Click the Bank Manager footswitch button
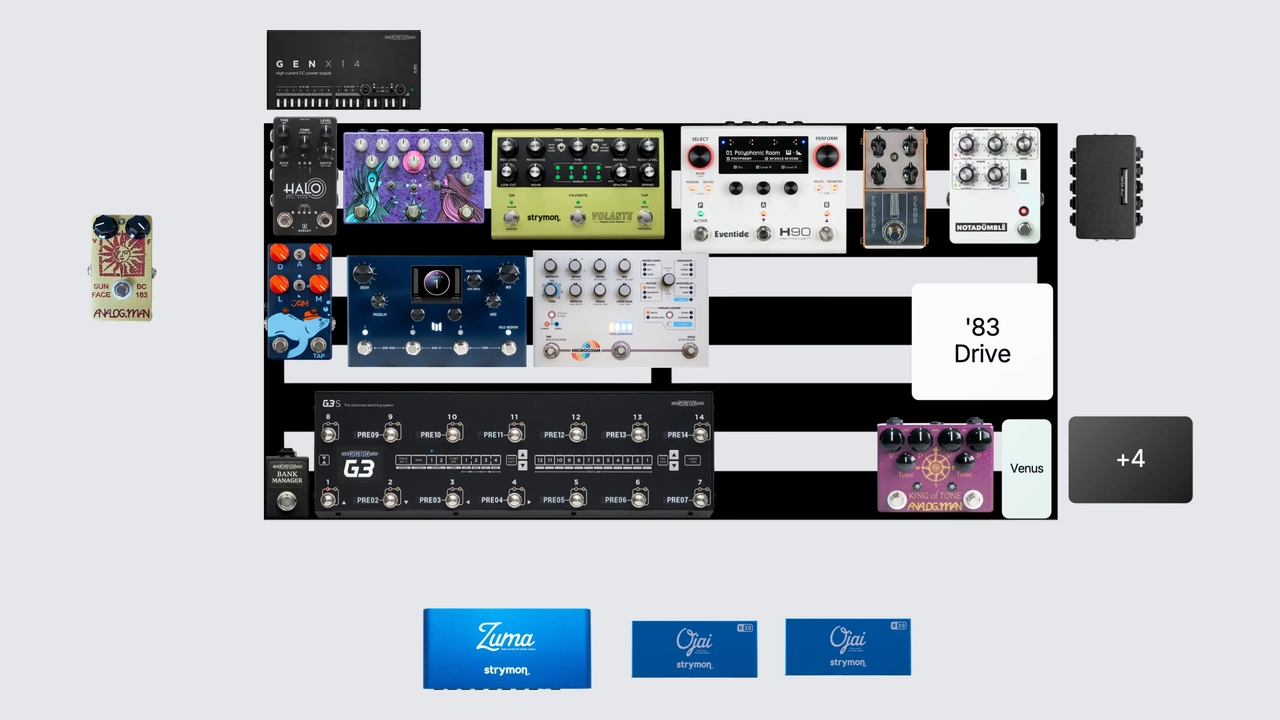This screenshot has width=1280, height=720. [x=287, y=500]
